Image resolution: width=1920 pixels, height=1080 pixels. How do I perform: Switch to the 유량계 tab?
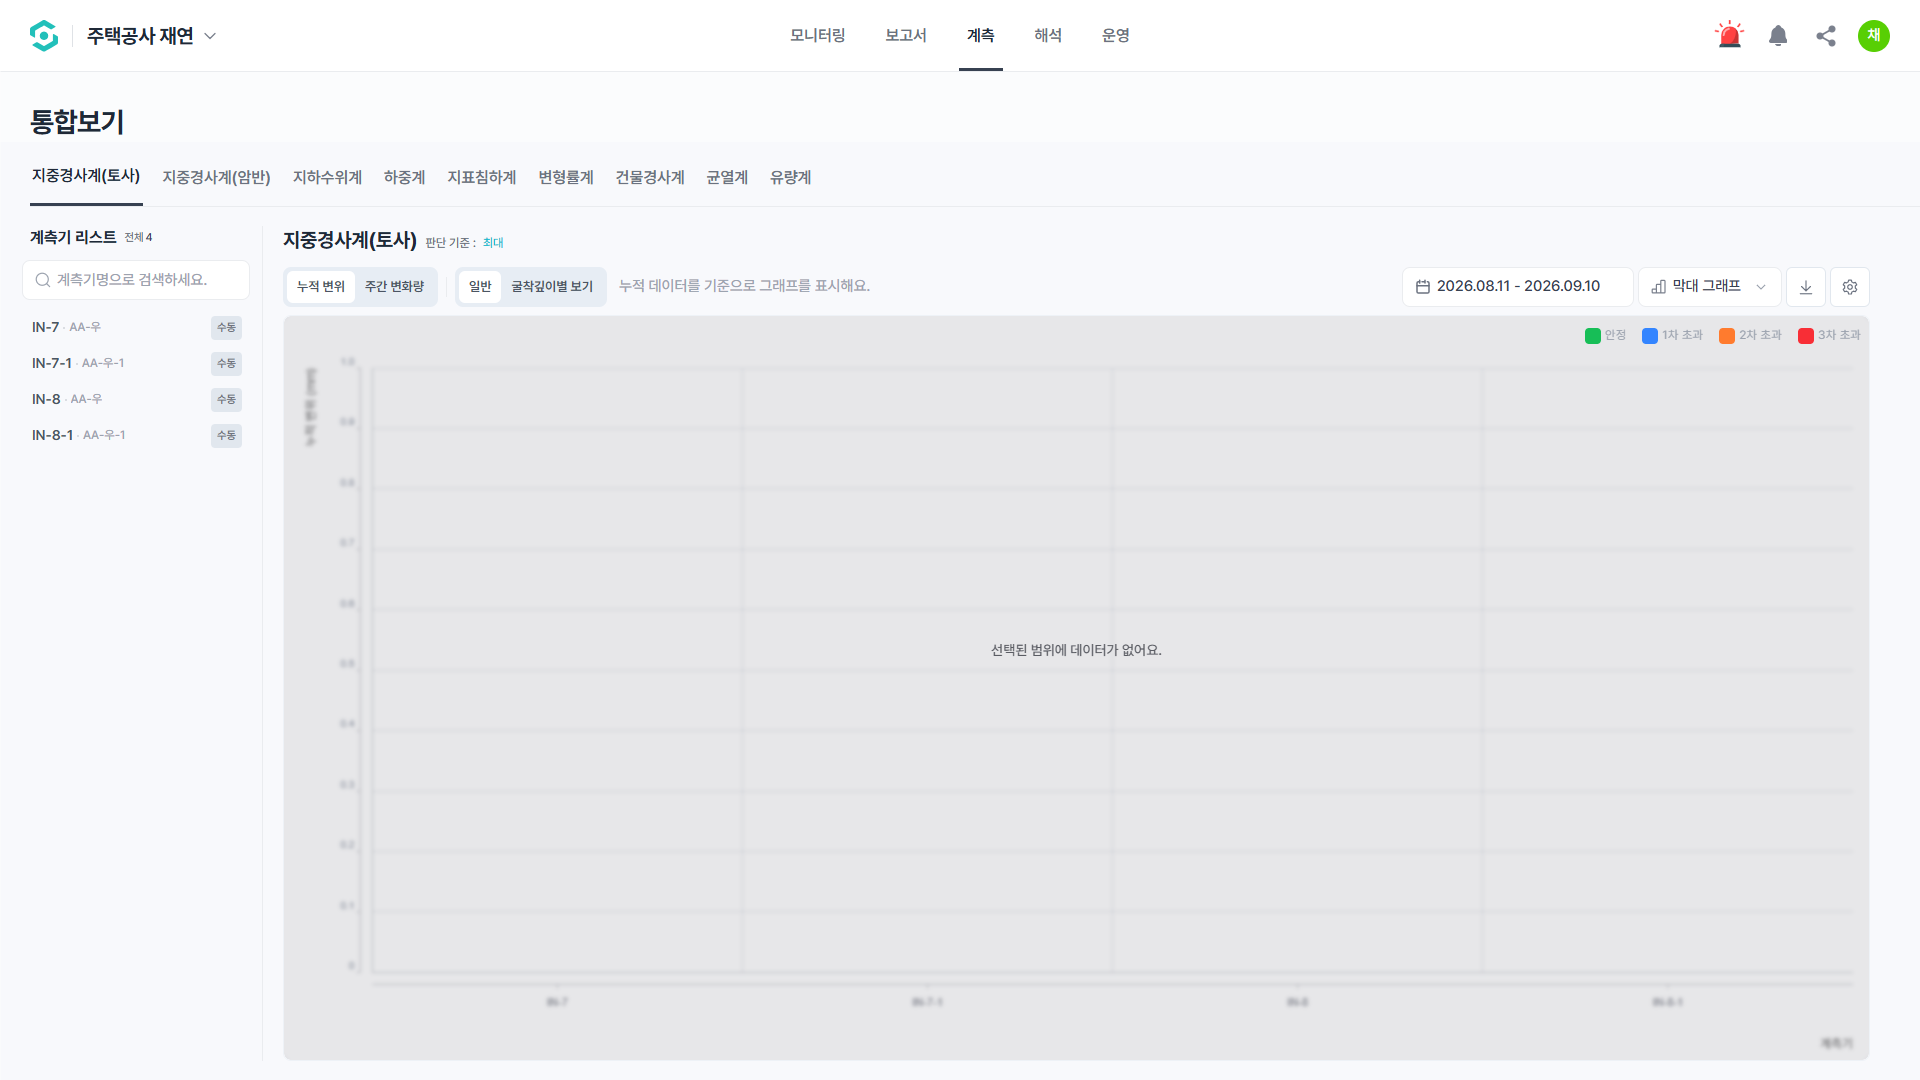(x=791, y=178)
